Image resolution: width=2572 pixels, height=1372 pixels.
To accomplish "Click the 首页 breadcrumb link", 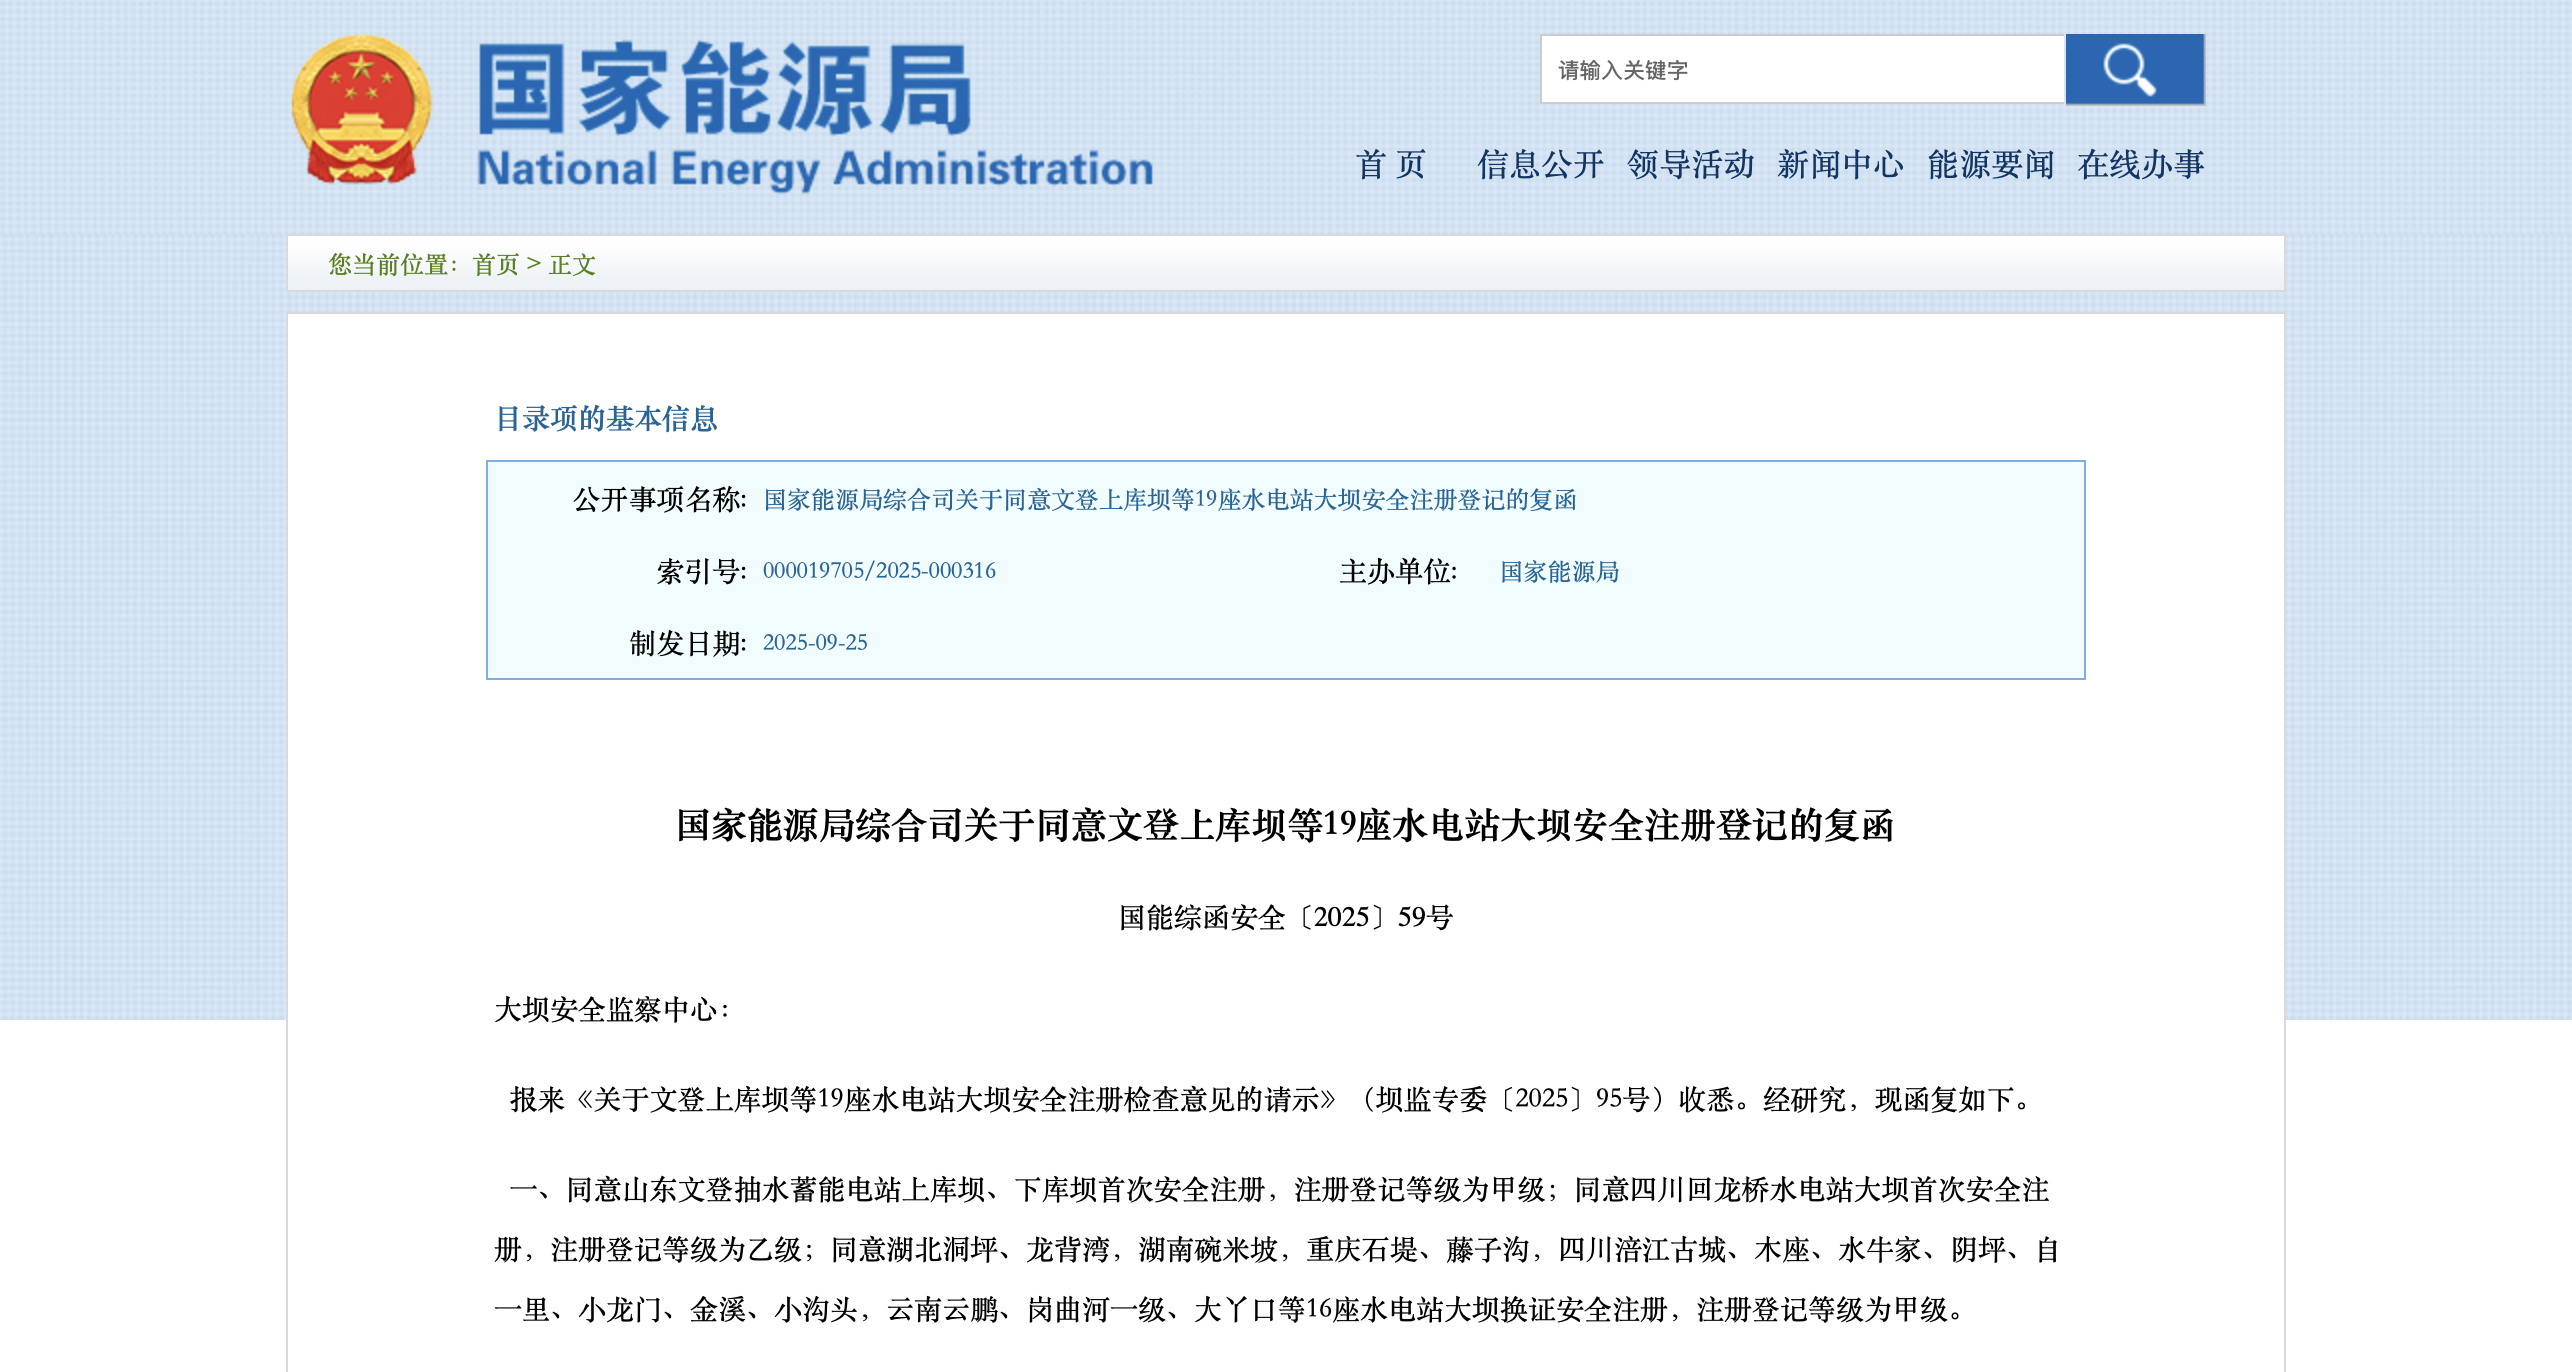I will coord(496,264).
